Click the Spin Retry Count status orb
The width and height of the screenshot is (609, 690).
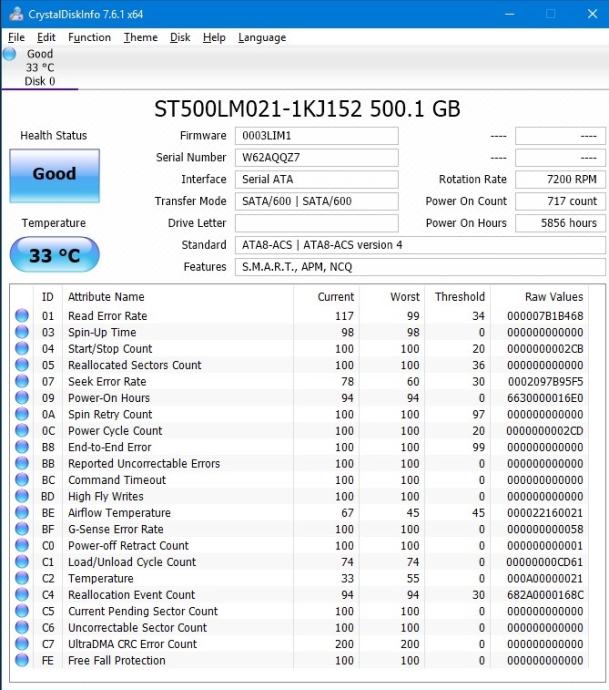point(22,414)
